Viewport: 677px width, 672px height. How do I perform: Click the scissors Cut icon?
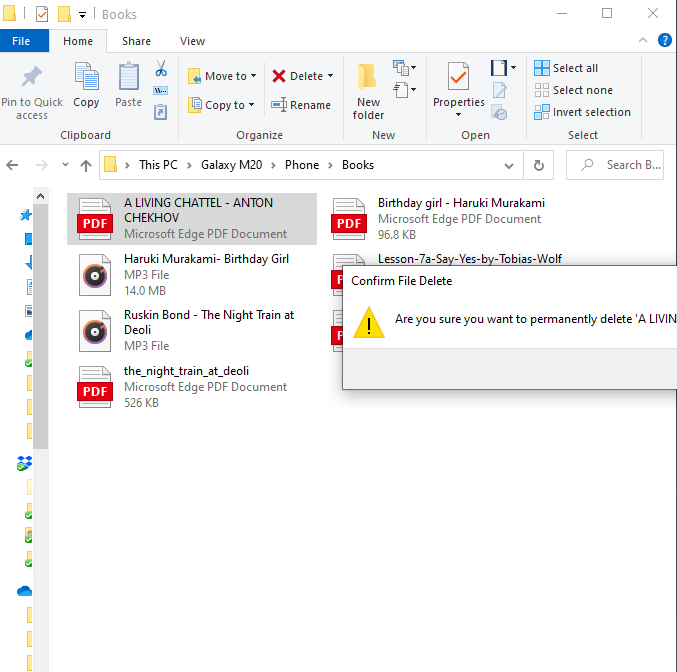tap(160, 68)
